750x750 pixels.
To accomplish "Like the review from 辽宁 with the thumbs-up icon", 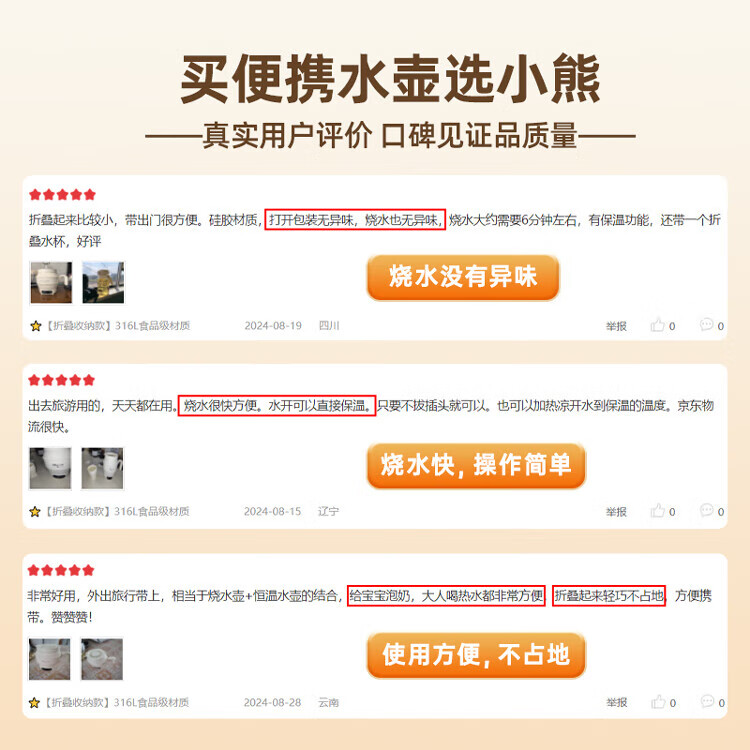I will [658, 511].
